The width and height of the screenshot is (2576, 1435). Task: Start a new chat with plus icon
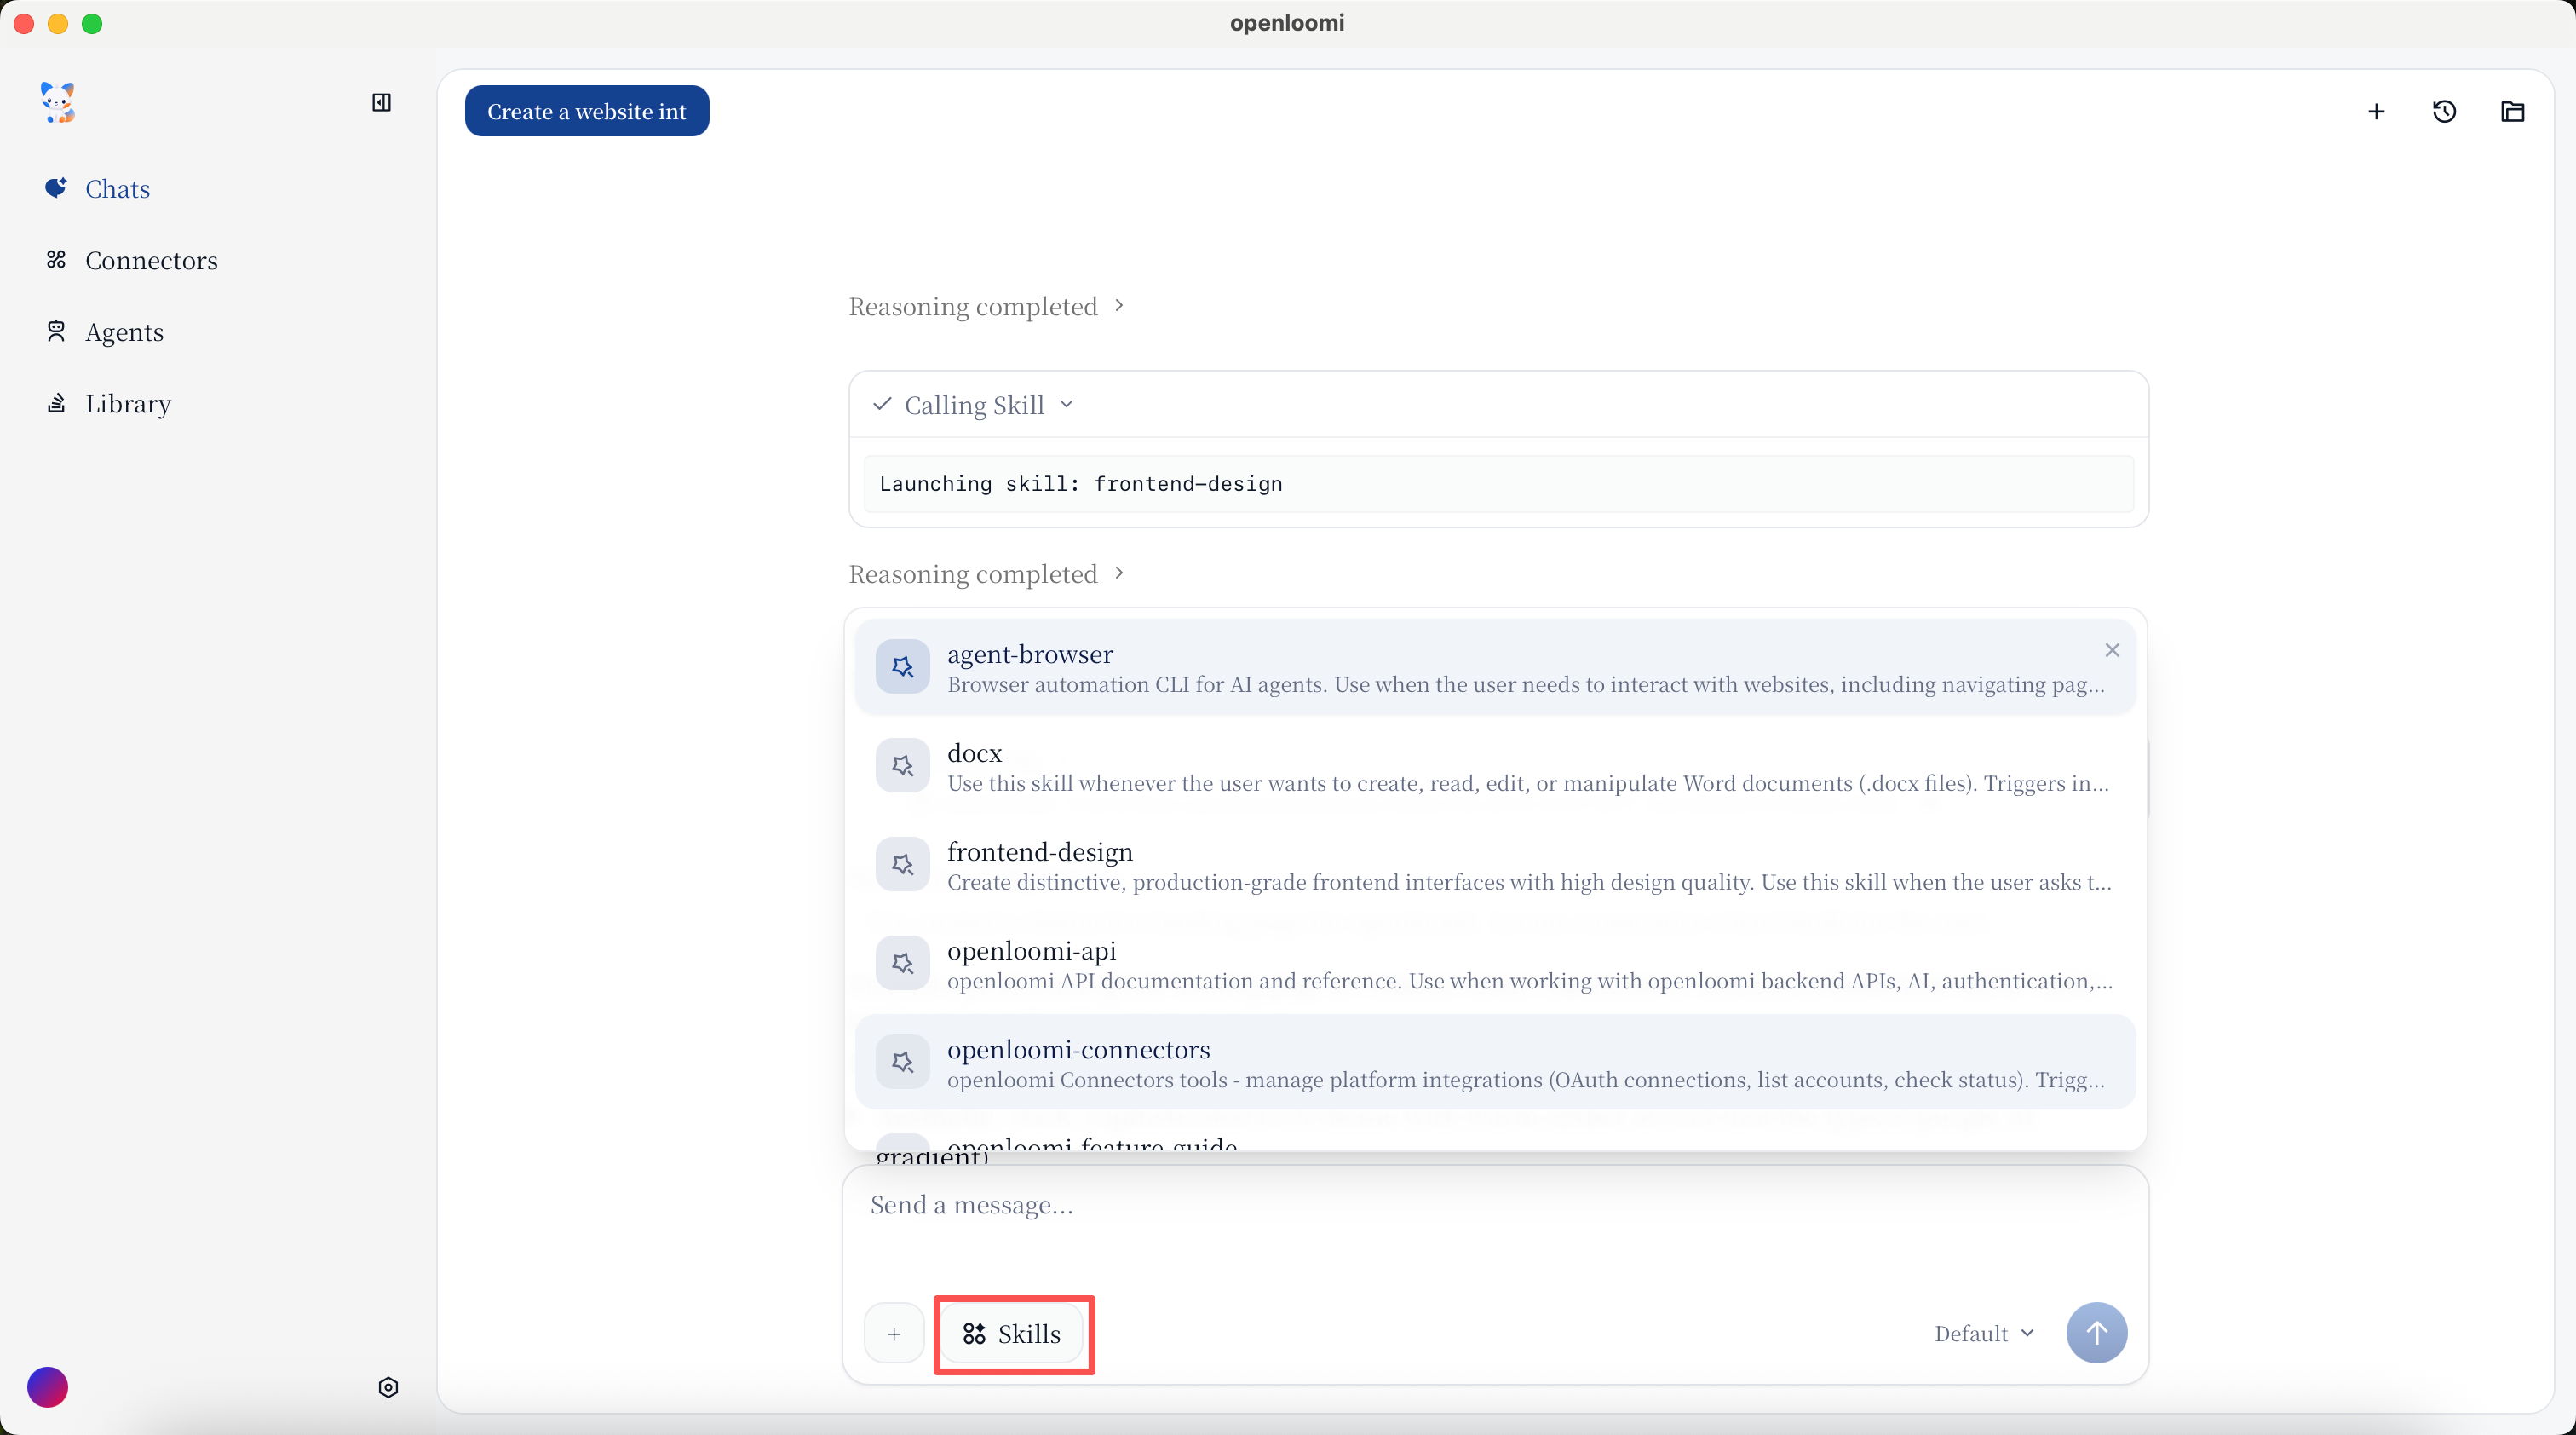[x=2376, y=111]
